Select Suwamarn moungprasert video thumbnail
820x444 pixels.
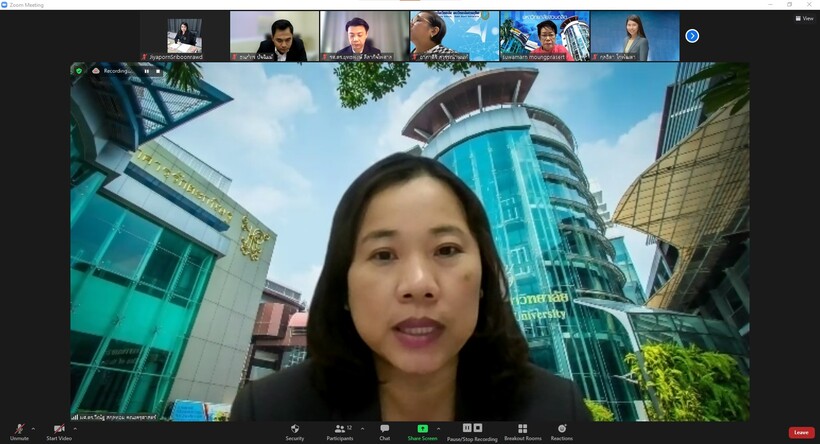544,36
